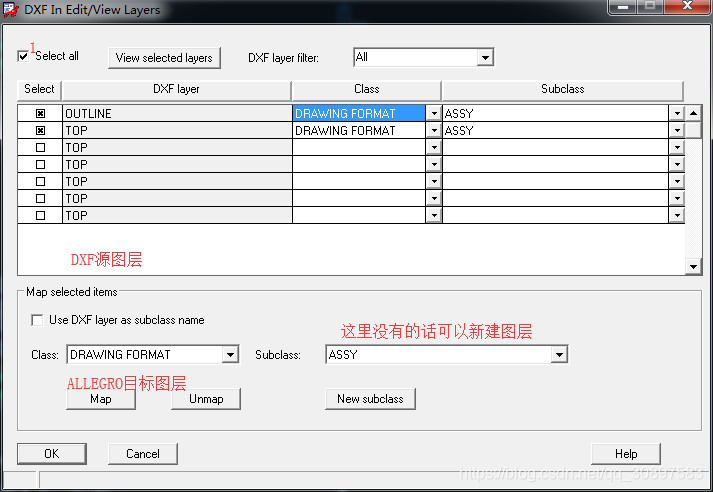
Task: Enable Use DXF layer as subclass name
Action: point(38,320)
